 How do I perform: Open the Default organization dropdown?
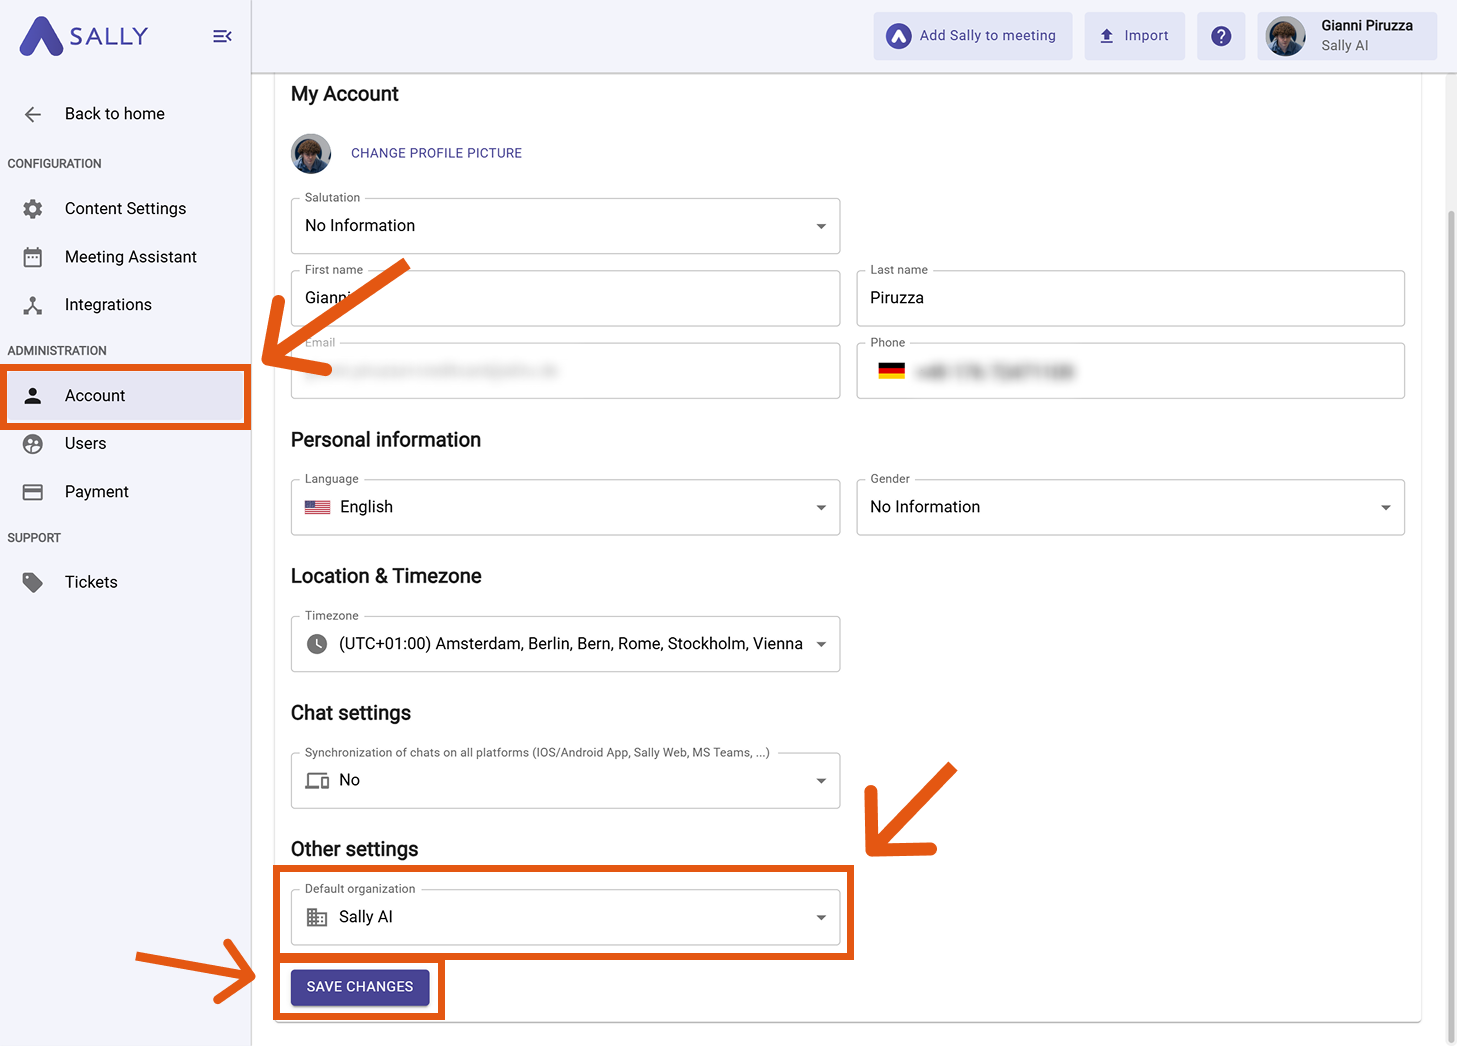coord(565,917)
